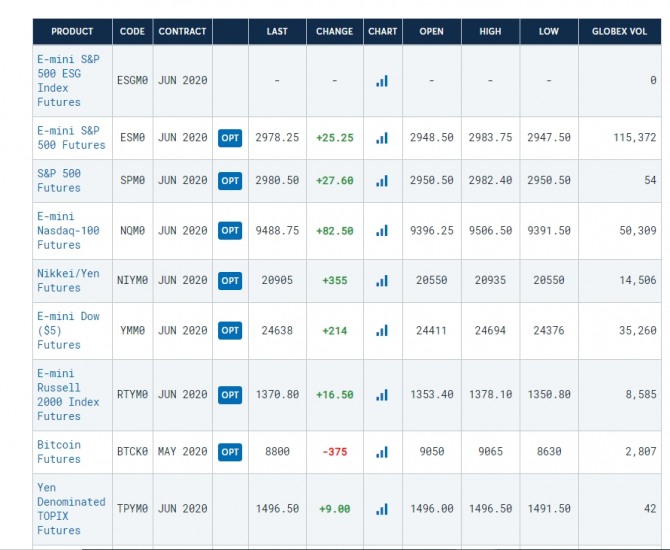Select contract cell MAY 2020
The width and height of the screenshot is (670, 550).
[x=182, y=452]
